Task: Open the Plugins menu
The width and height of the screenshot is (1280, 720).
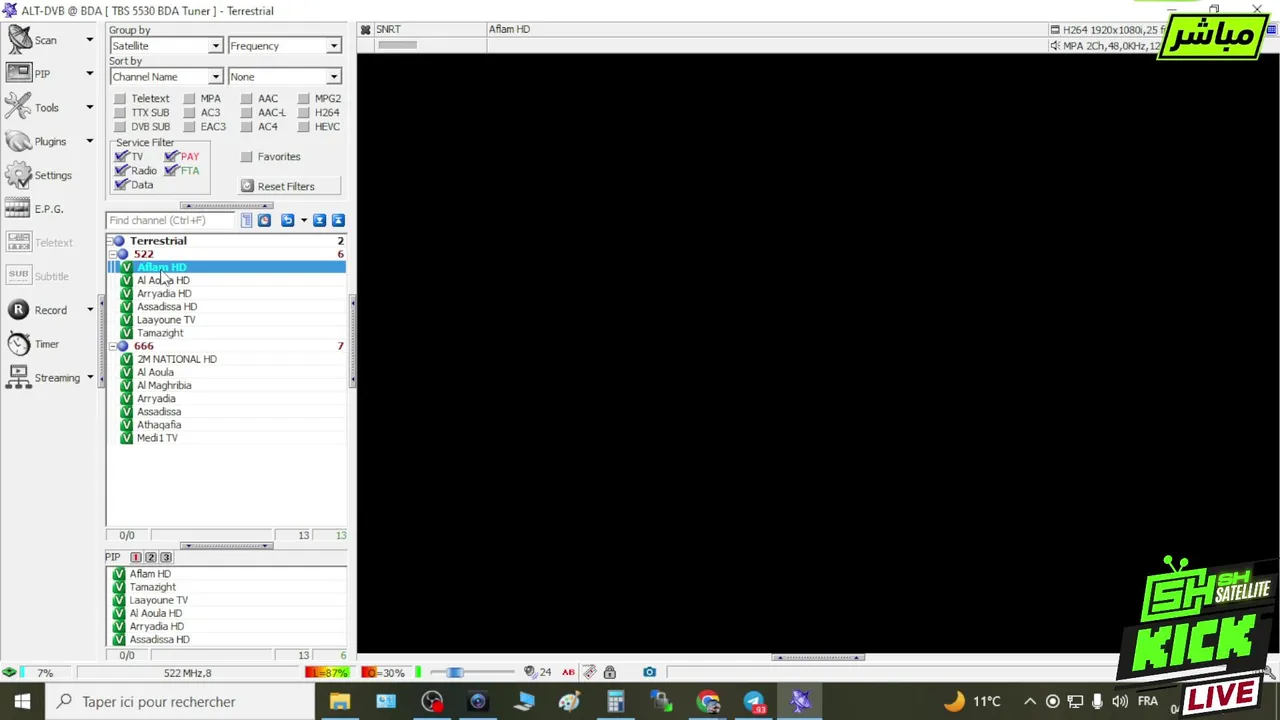Action: tap(50, 142)
